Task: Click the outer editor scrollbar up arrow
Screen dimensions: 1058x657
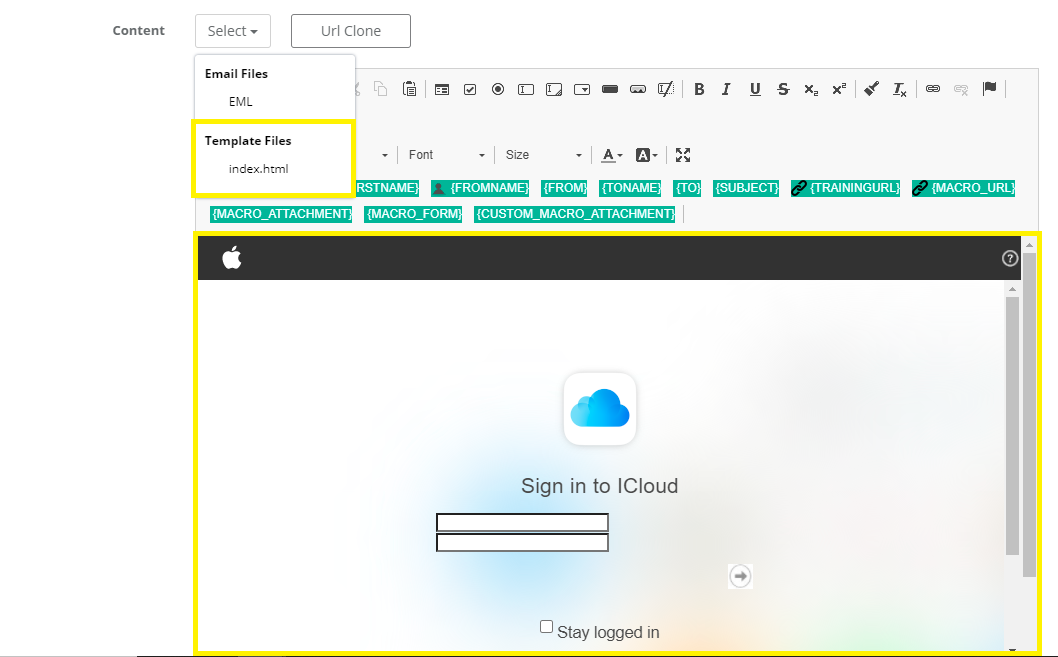Action: (1029, 245)
